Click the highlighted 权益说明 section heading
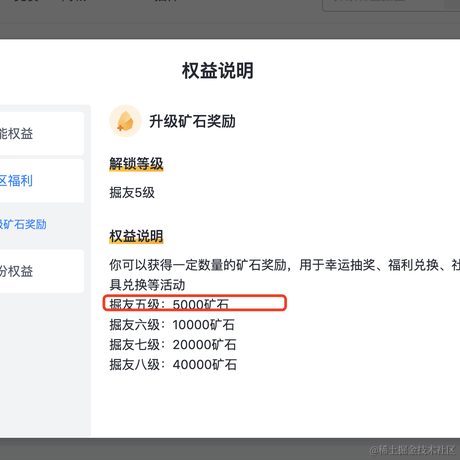 (x=136, y=236)
